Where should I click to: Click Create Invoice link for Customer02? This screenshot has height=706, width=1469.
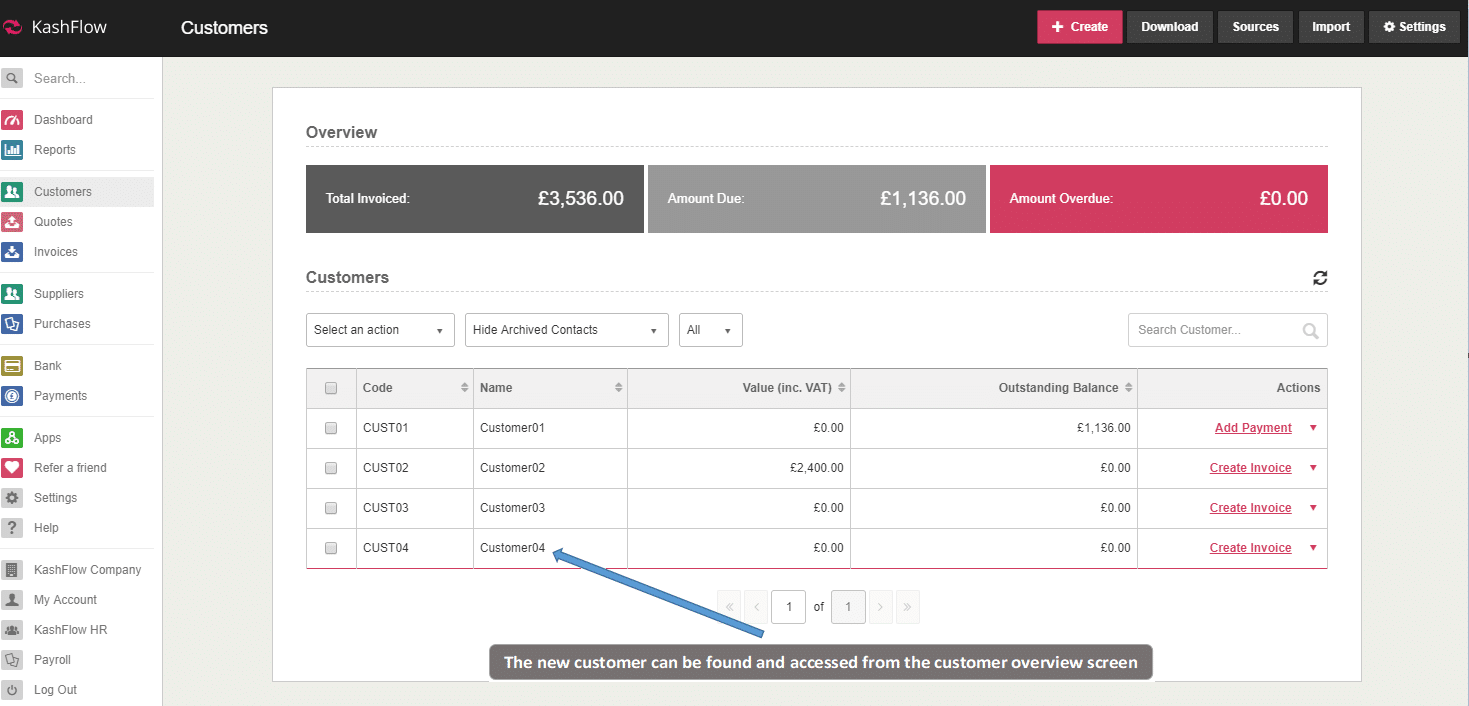point(1250,468)
